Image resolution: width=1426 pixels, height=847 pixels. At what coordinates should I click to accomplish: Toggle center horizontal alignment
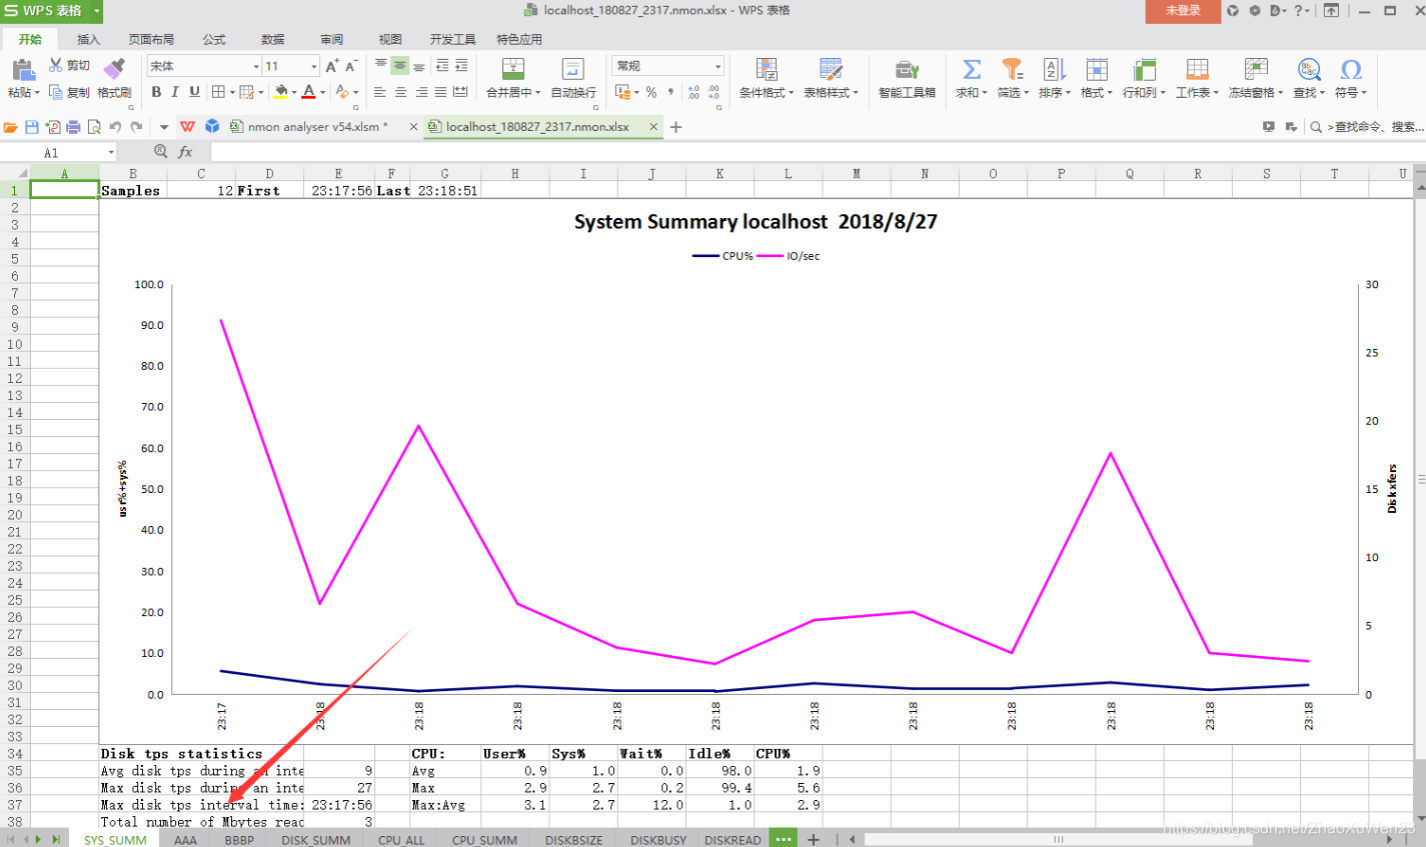(x=400, y=92)
